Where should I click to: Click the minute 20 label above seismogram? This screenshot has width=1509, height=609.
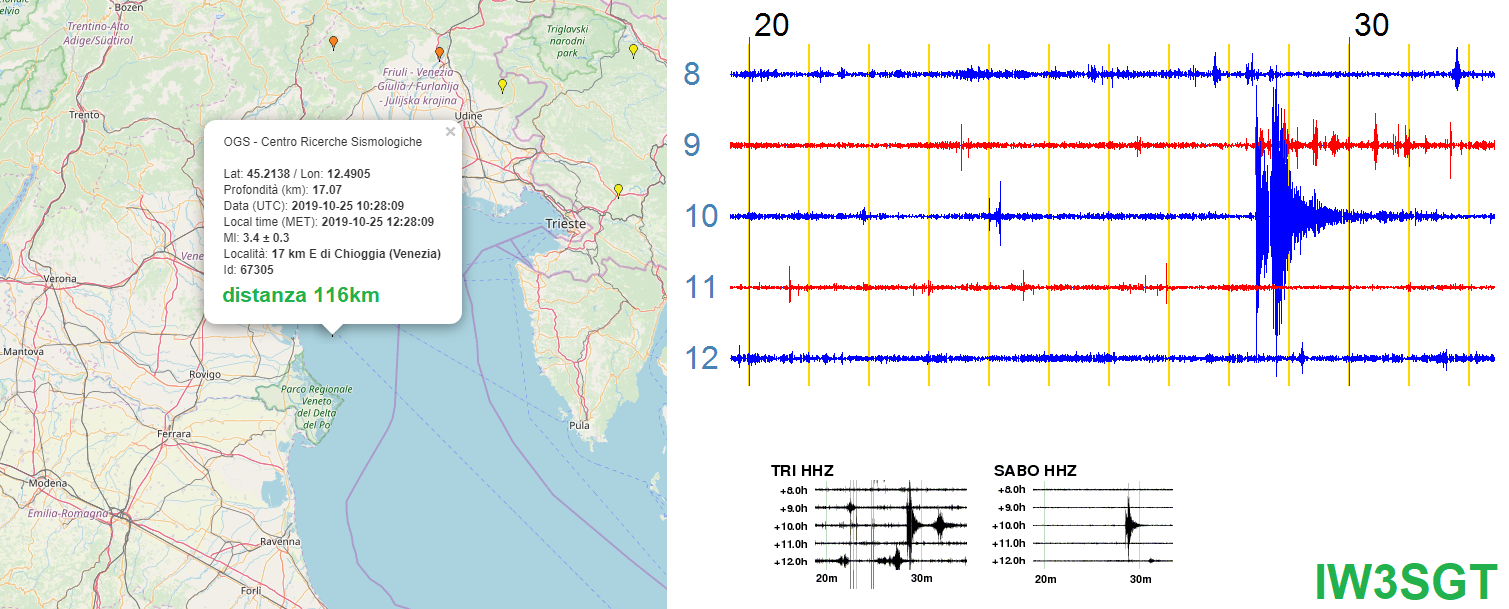point(771,25)
